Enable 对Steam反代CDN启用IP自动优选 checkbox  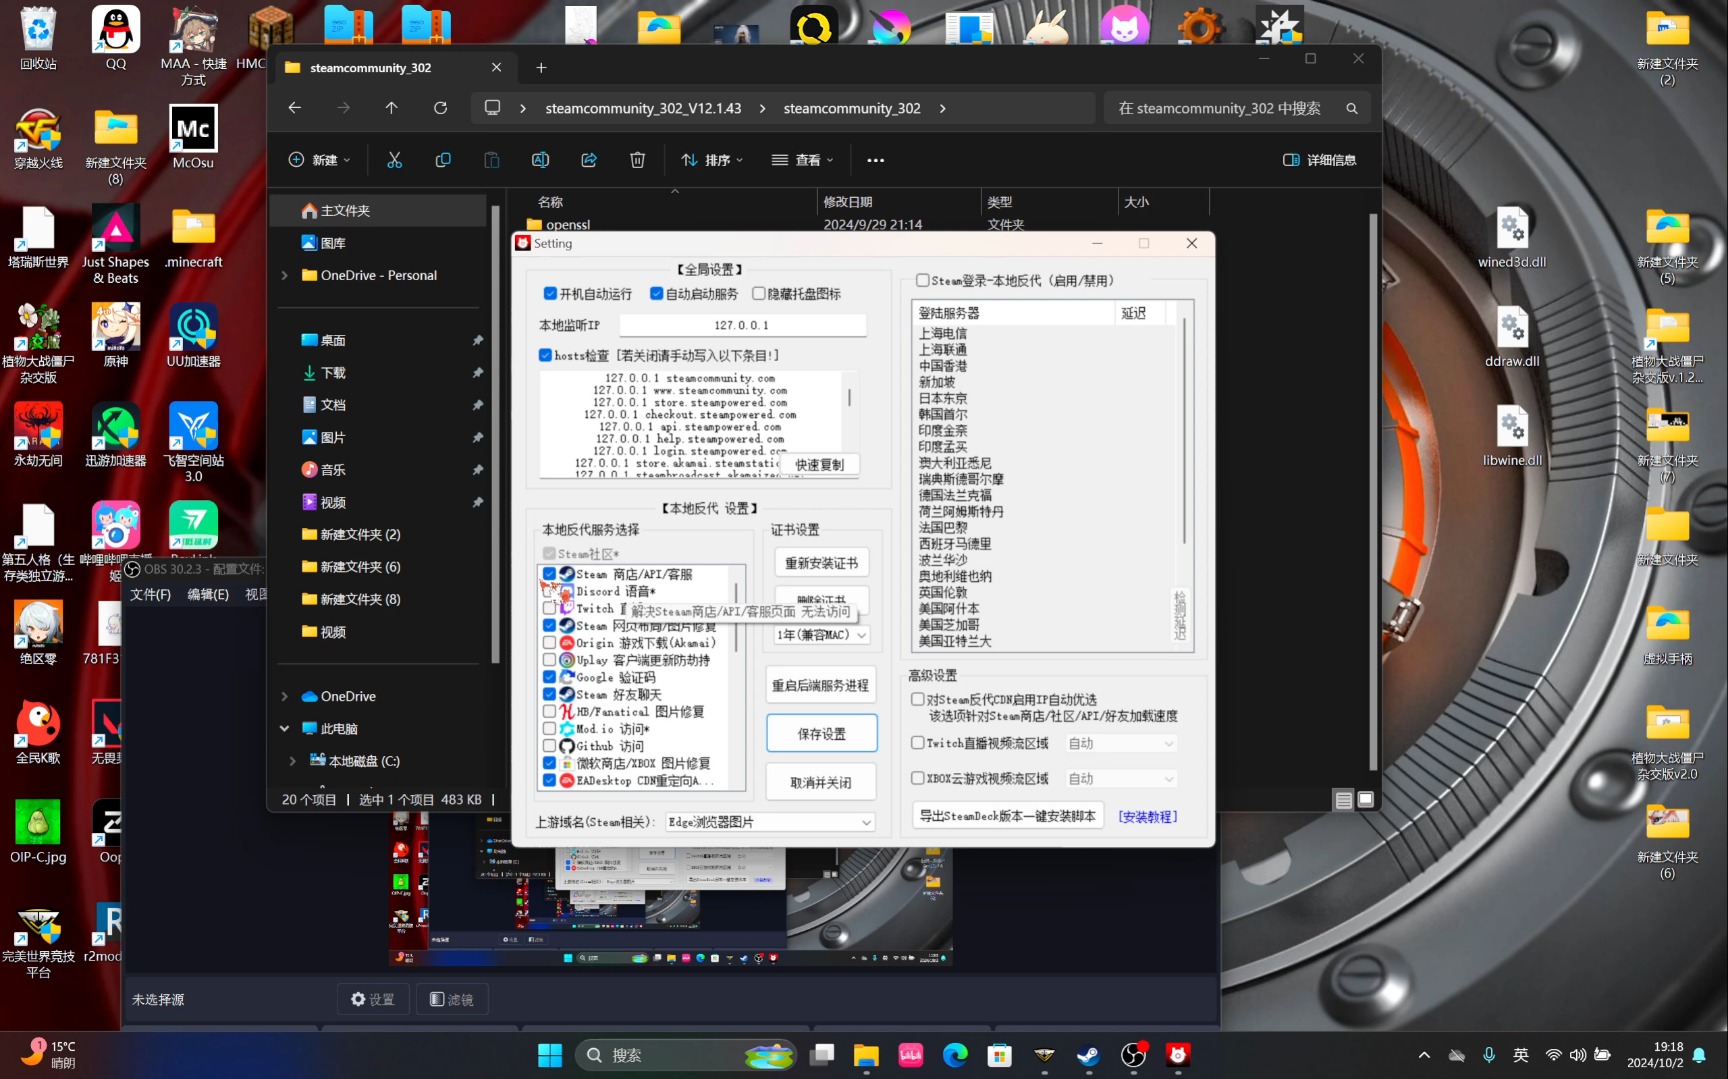[917, 699]
